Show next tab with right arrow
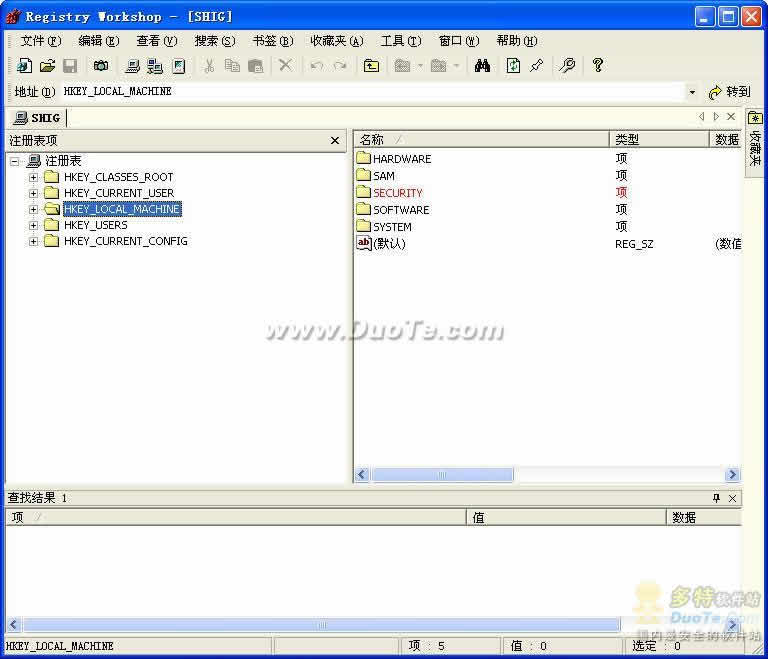This screenshot has height=659, width=768. pyautogui.click(x=716, y=117)
